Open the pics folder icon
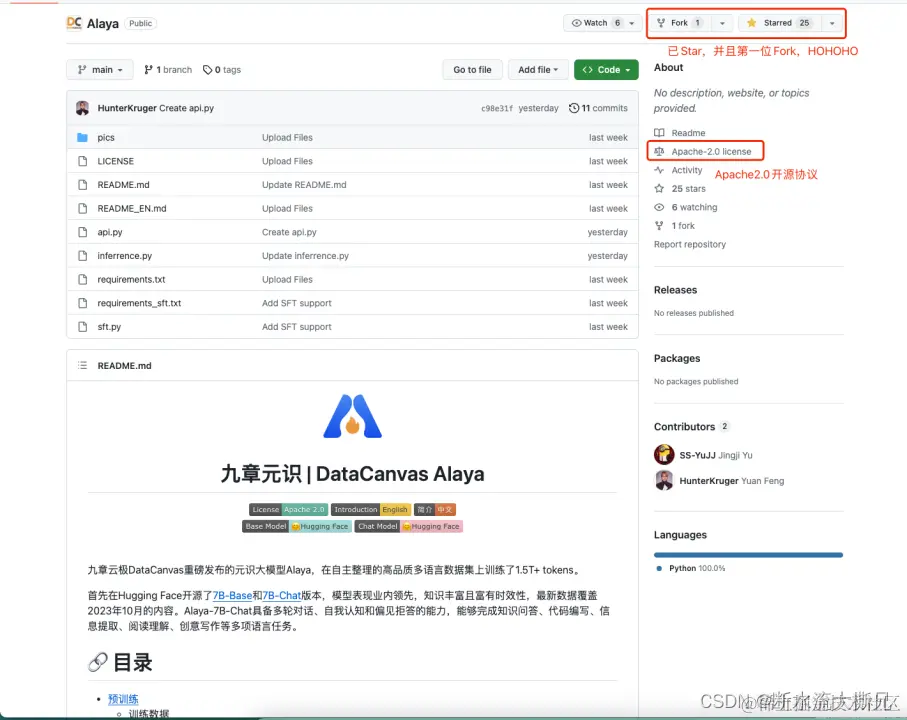The width and height of the screenshot is (907, 720). pos(85,137)
